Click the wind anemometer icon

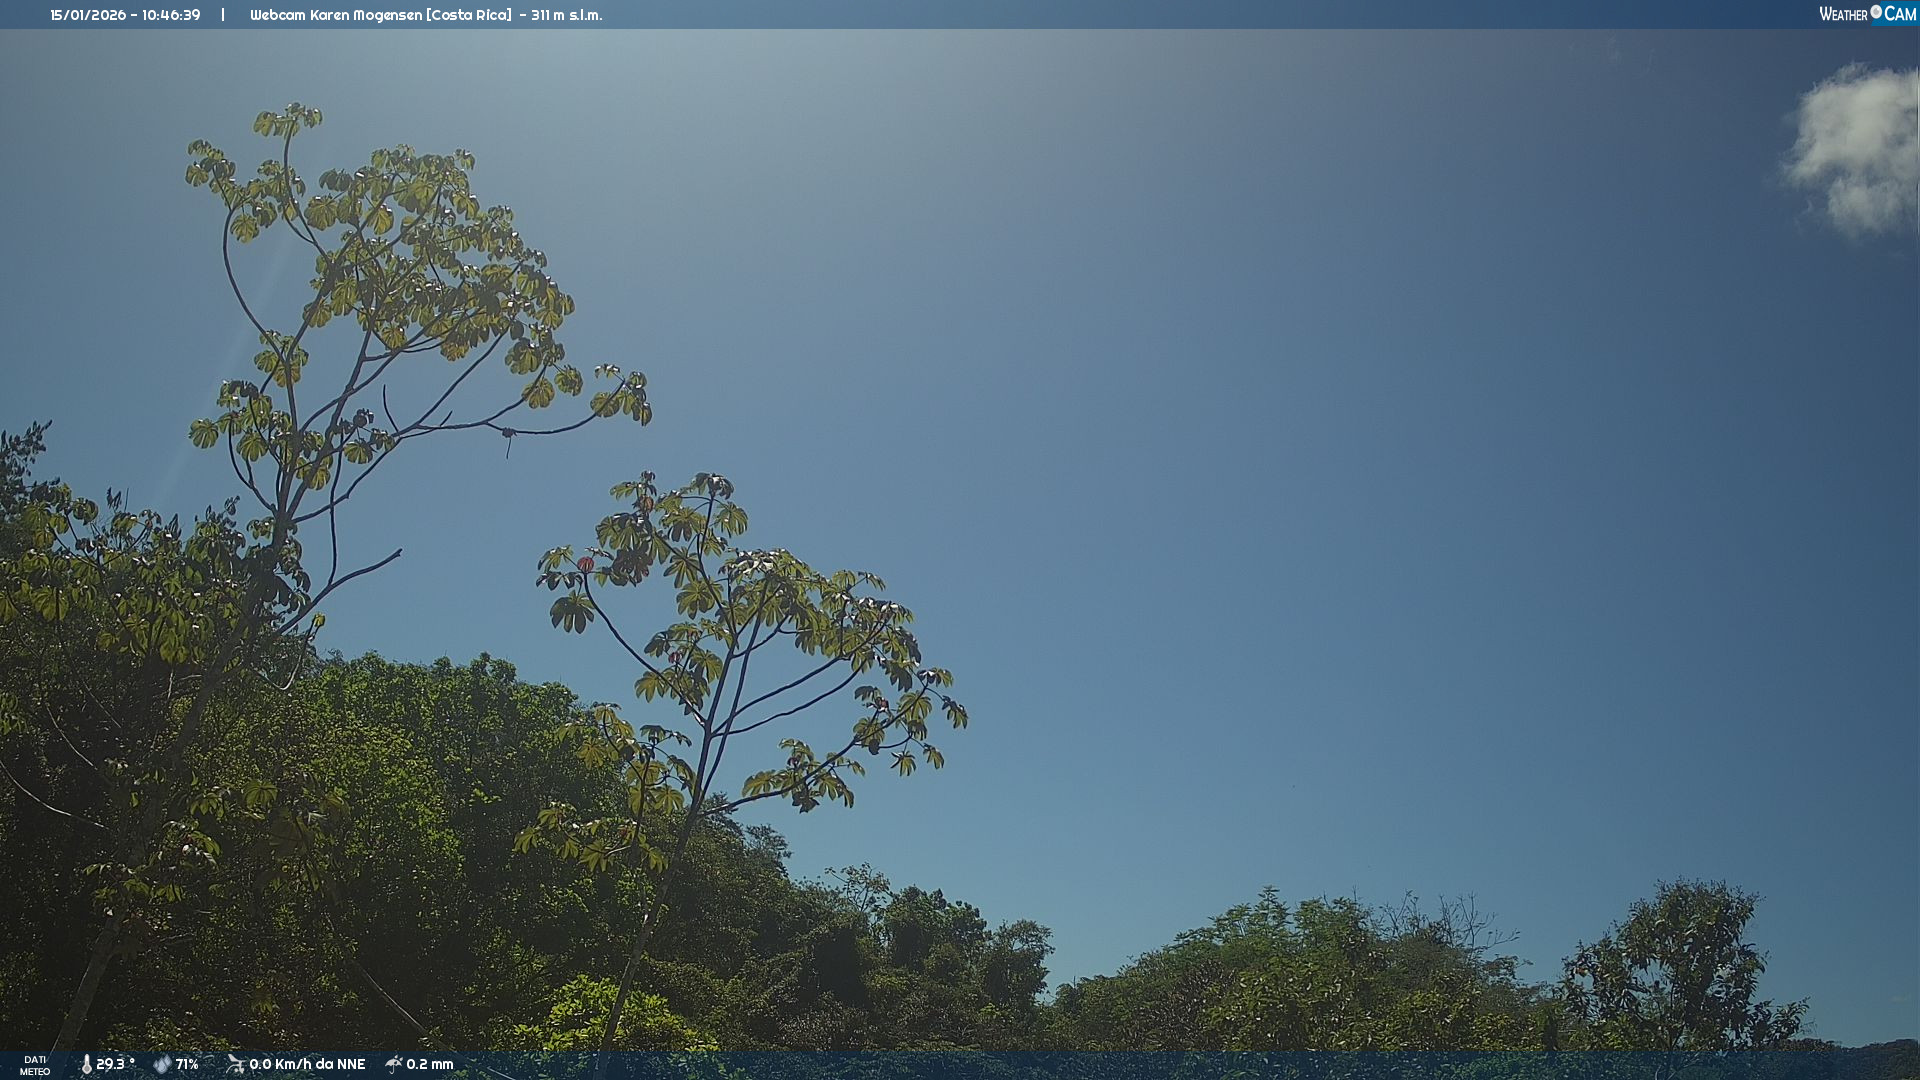(x=235, y=1064)
